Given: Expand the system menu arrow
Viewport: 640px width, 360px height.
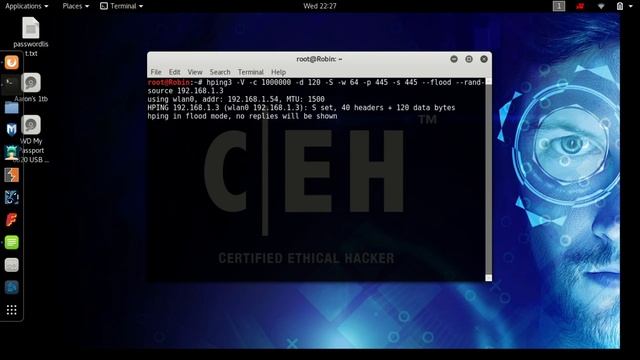Looking at the screenshot, I should point(630,7).
